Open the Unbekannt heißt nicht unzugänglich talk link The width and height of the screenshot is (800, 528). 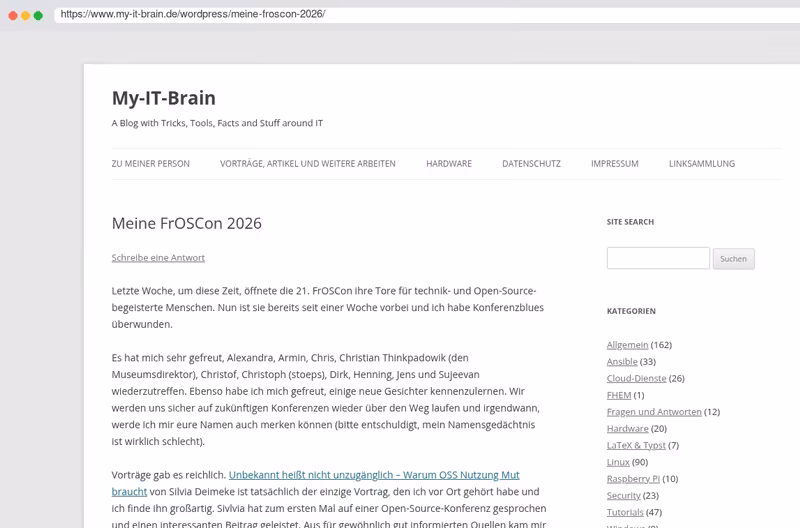point(374,475)
